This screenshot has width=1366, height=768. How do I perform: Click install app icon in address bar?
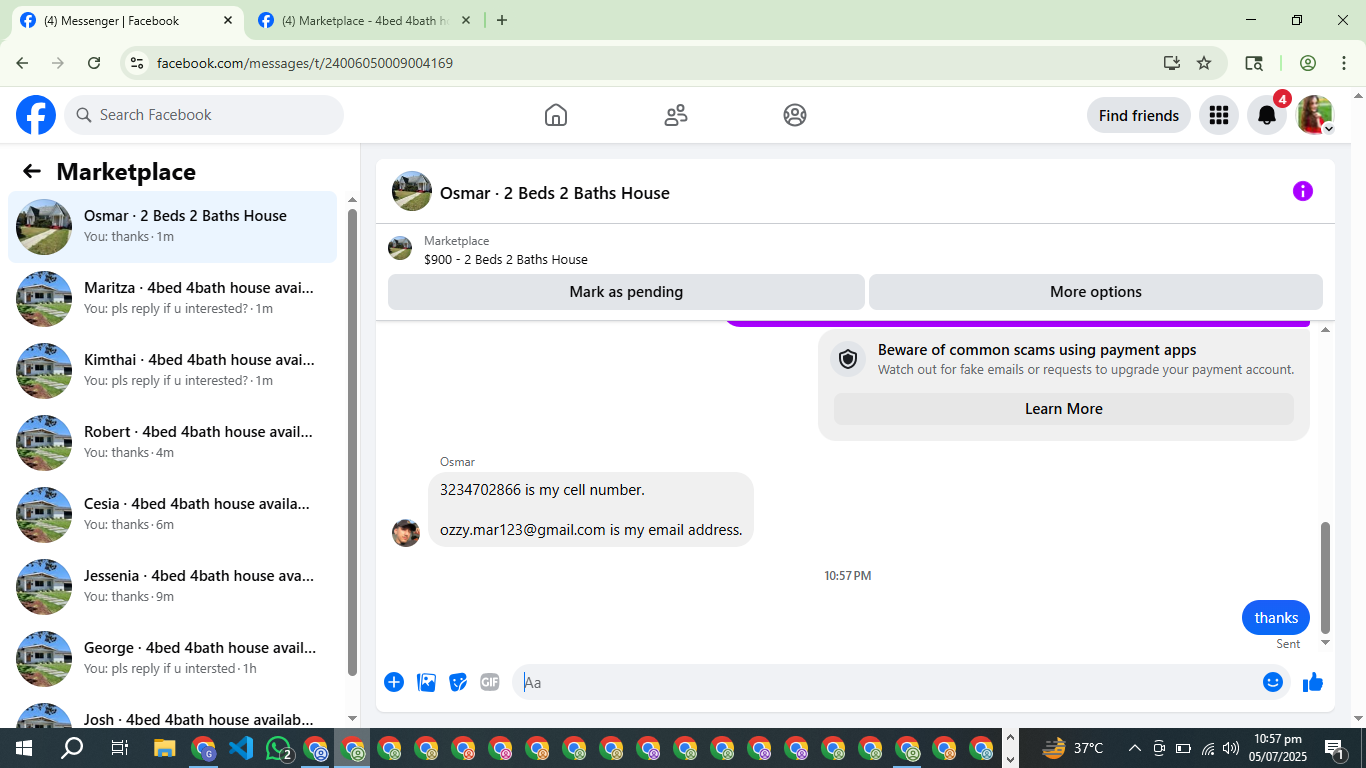pos(1172,63)
